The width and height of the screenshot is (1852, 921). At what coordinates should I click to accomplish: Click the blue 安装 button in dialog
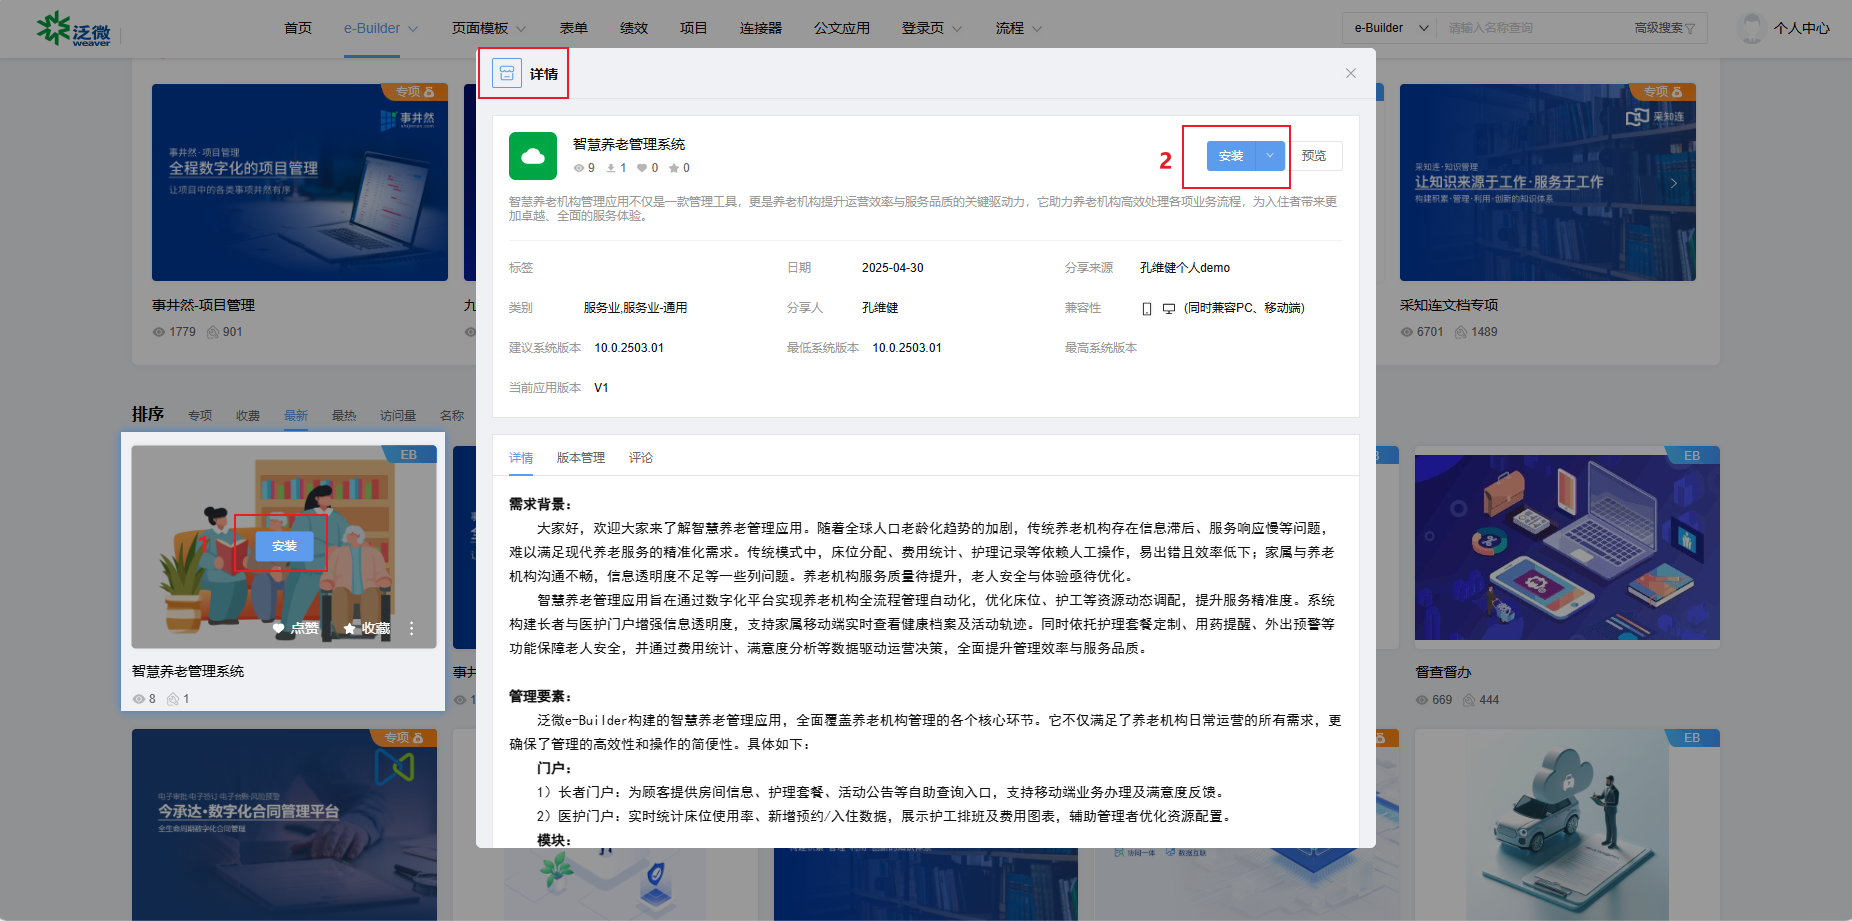tap(1231, 156)
